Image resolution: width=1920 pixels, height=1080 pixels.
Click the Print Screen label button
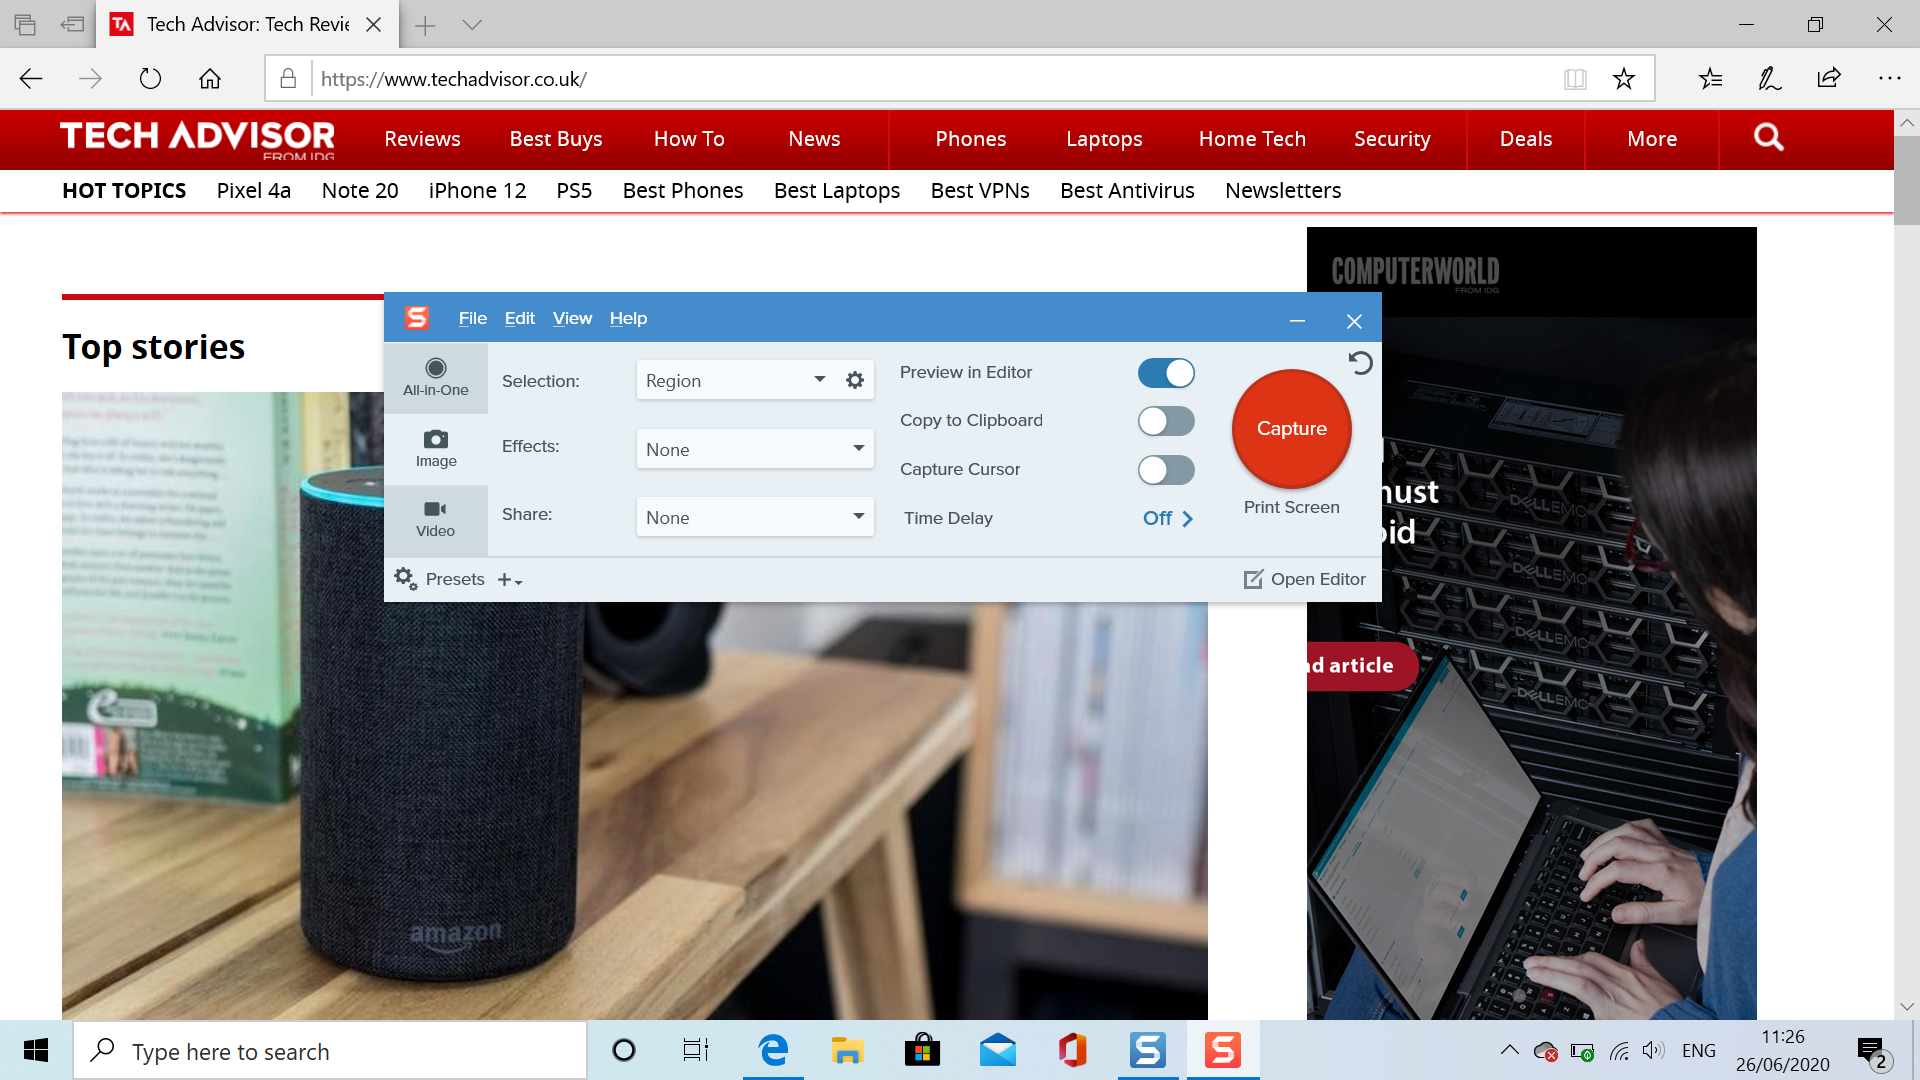[1291, 506]
